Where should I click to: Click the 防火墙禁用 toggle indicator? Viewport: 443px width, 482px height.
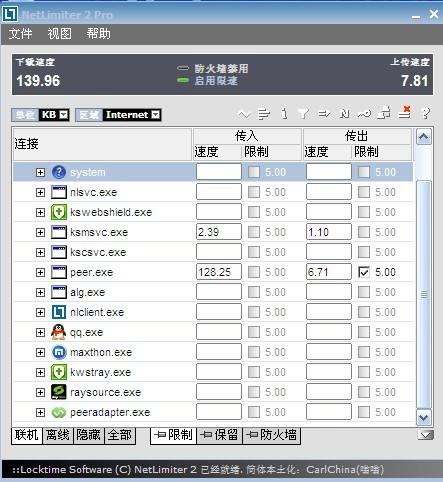[183, 68]
